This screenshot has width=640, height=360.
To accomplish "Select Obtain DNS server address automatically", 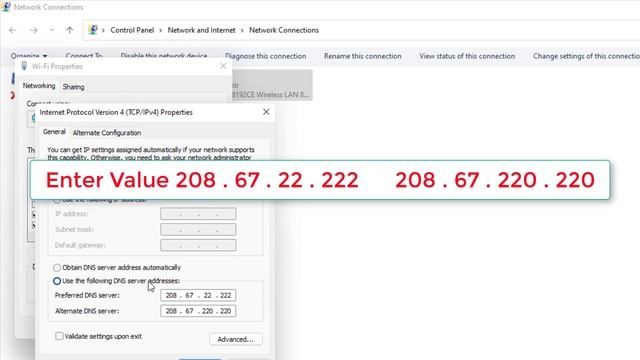I will (117, 267).
